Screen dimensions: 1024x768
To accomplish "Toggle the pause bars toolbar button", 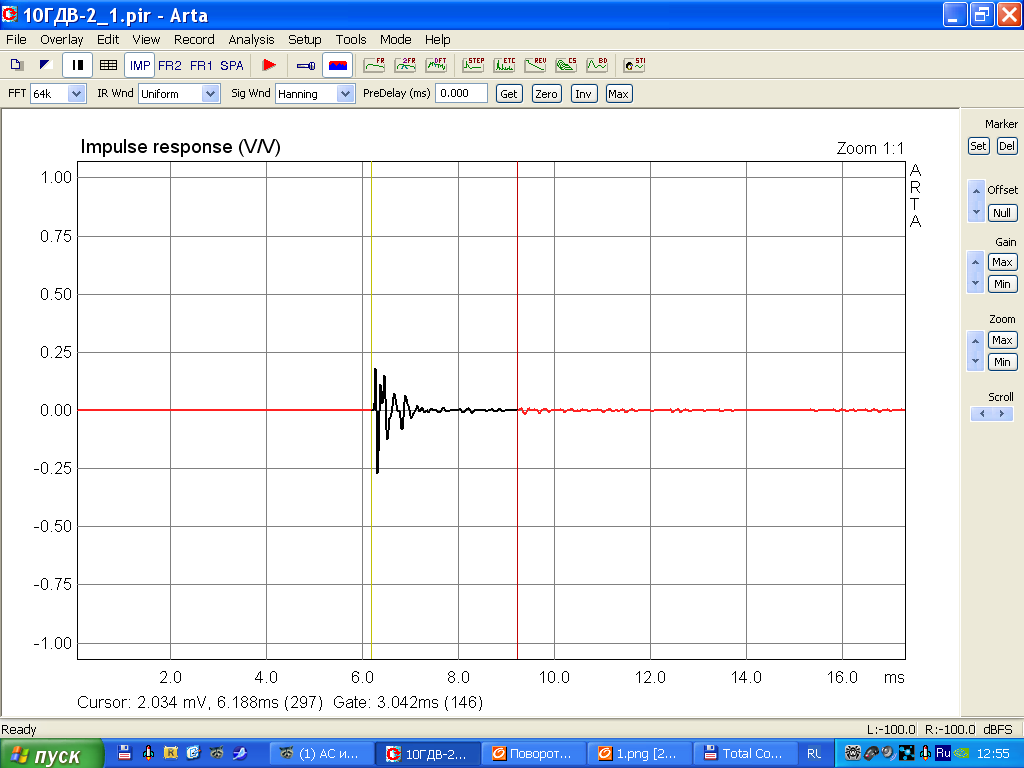I will [x=77, y=65].
